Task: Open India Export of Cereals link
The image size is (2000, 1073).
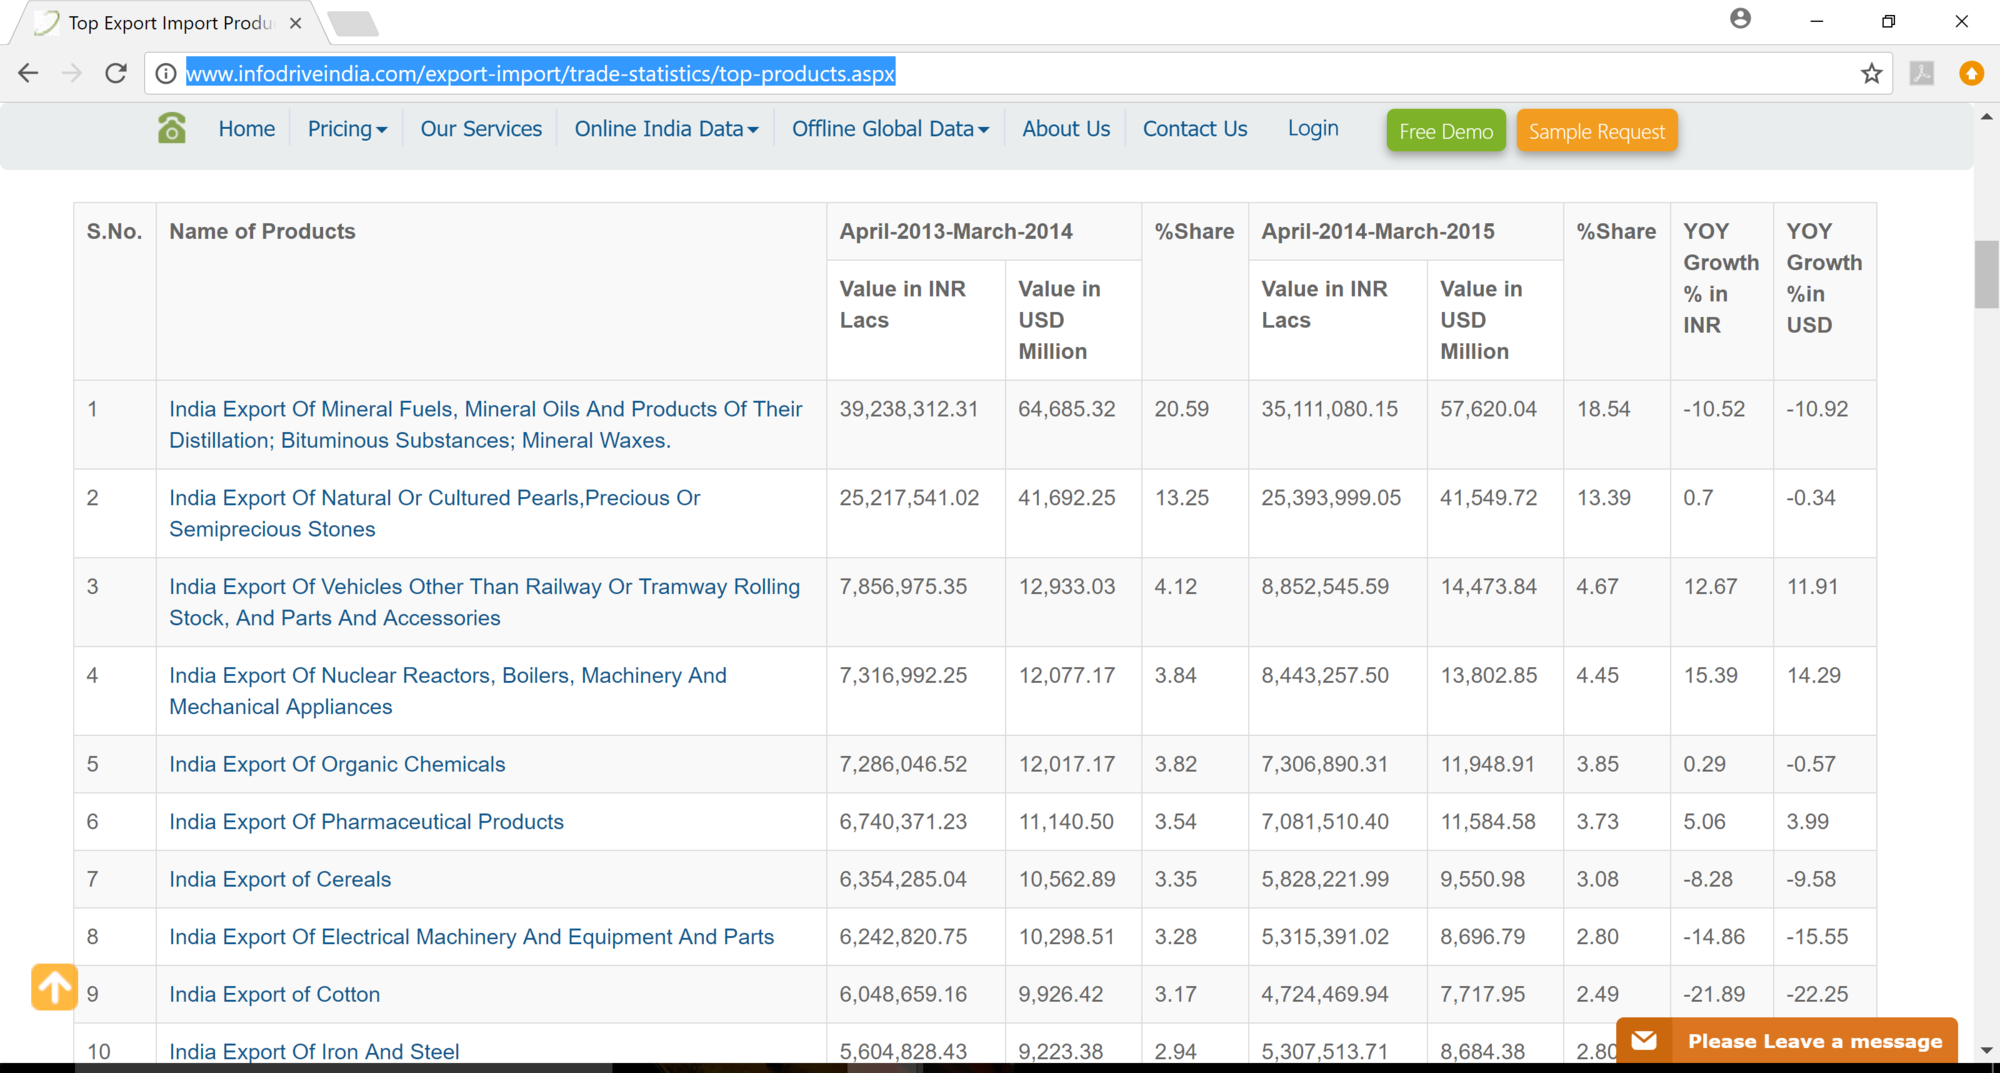Action: point(280,879)
